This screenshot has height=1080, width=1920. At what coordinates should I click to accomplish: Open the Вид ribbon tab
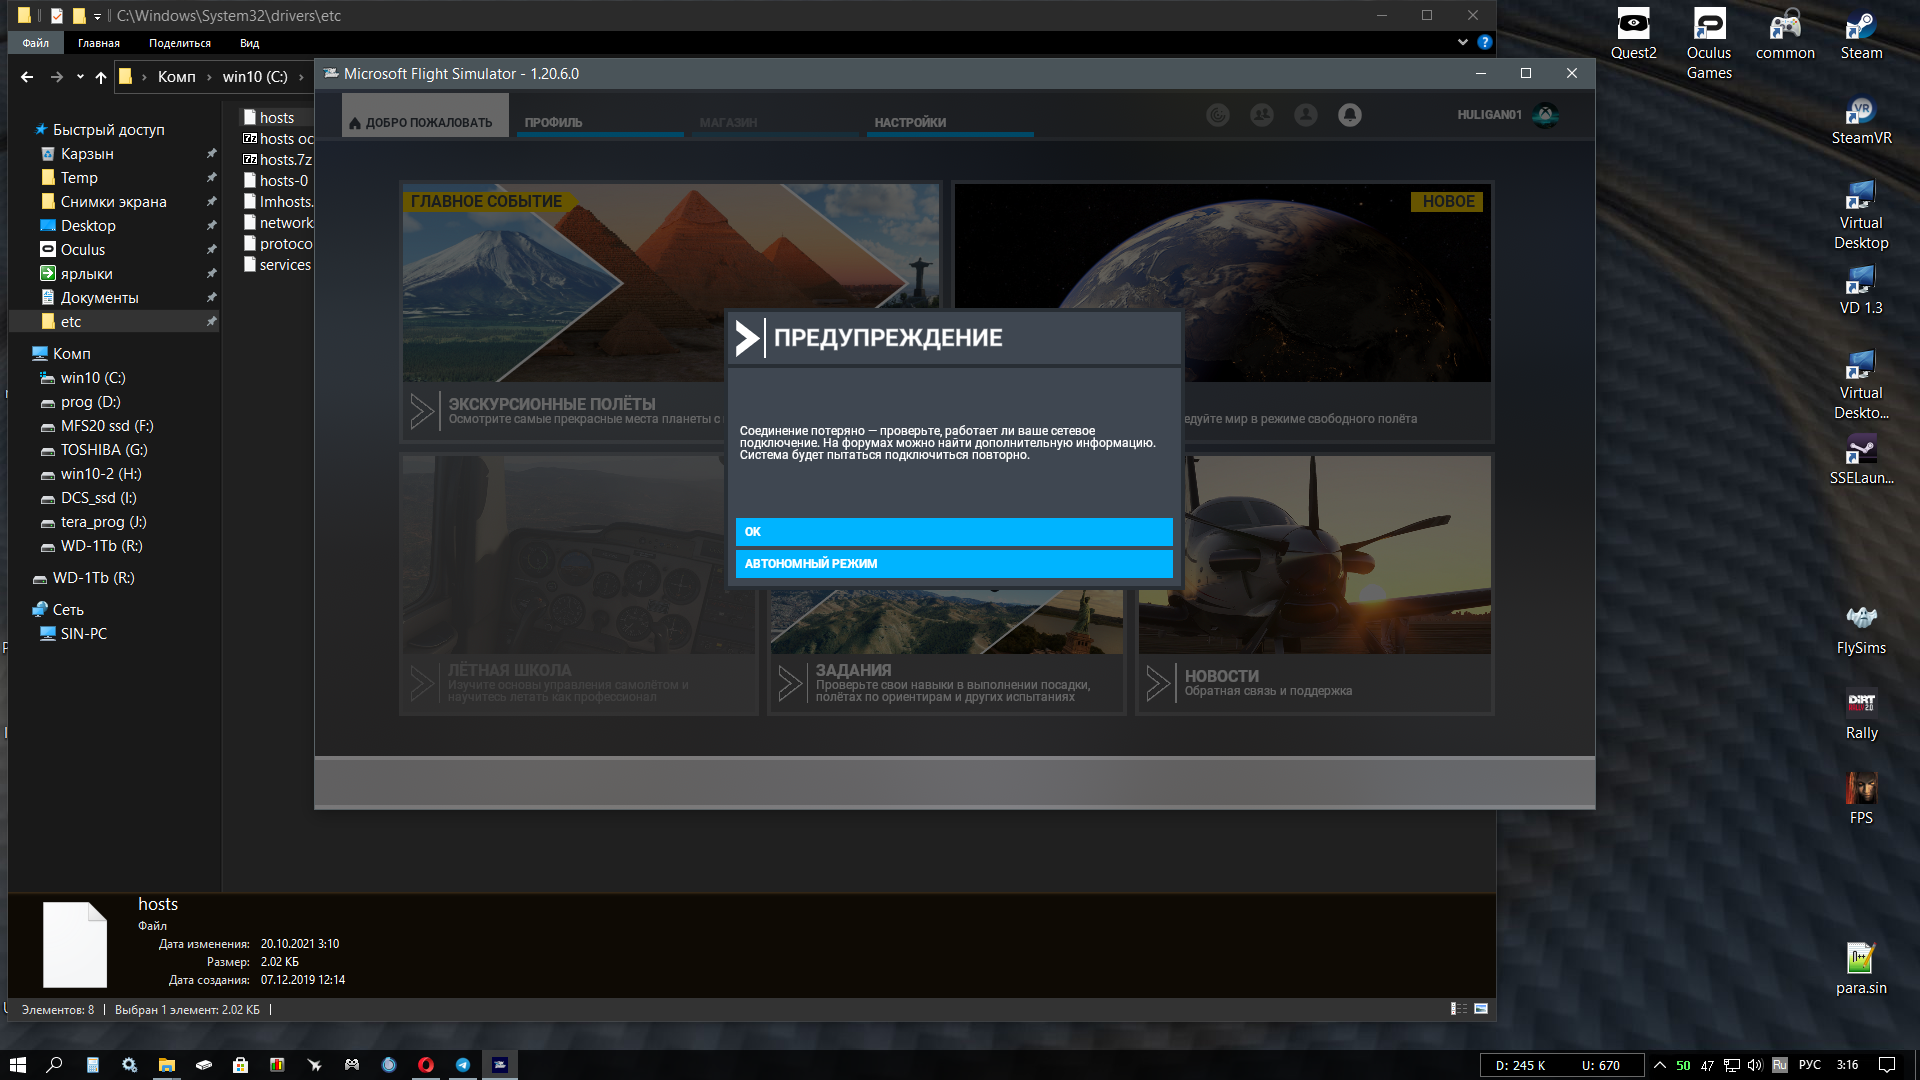[x=249, y=43]
